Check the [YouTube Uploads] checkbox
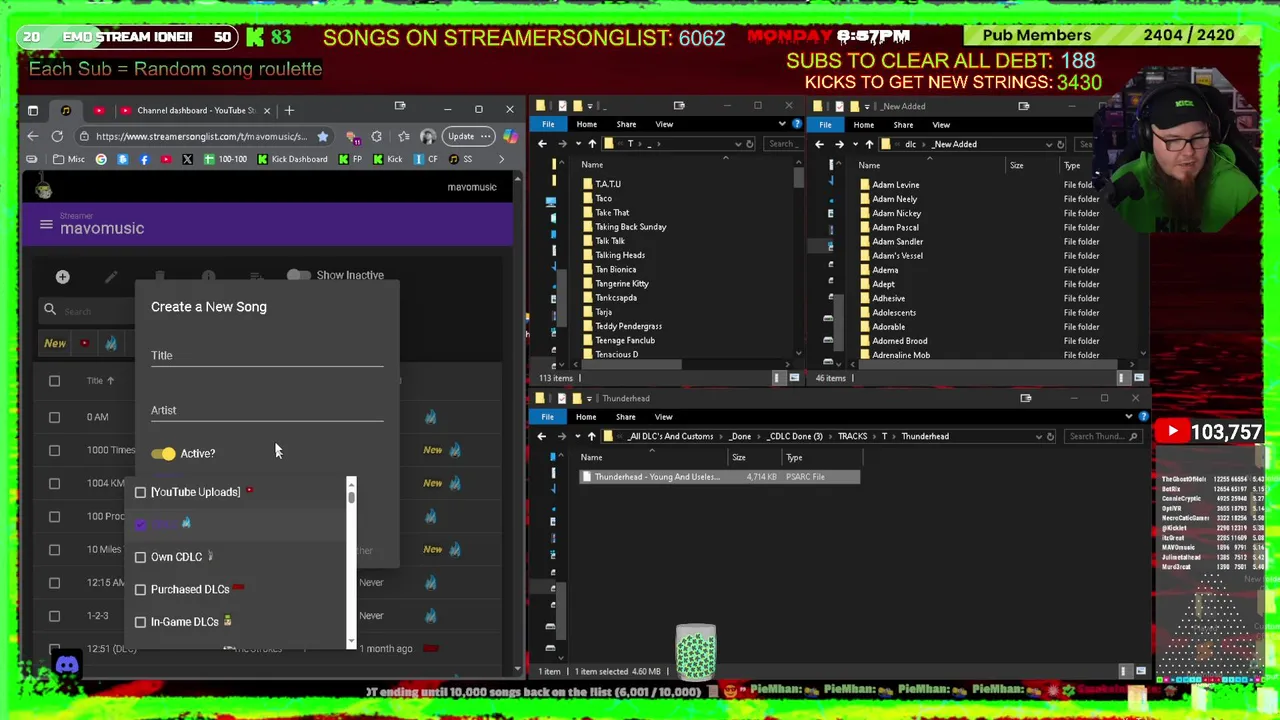The image size is (1280, 720). pyautogui.click(x=140, y=492)
